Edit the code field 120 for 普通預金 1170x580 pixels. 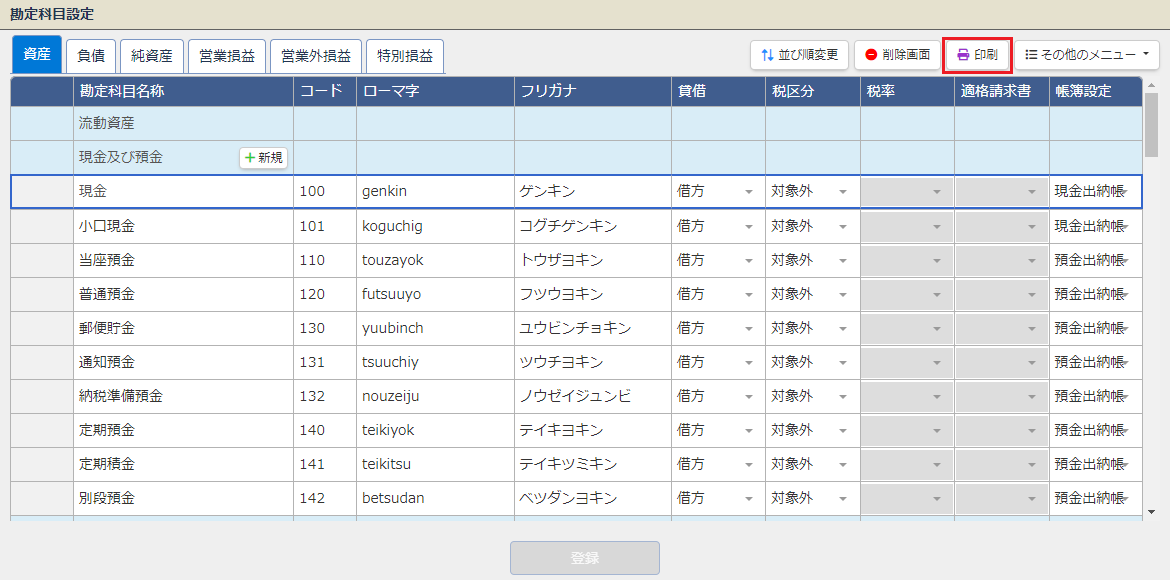pos(324,294)
